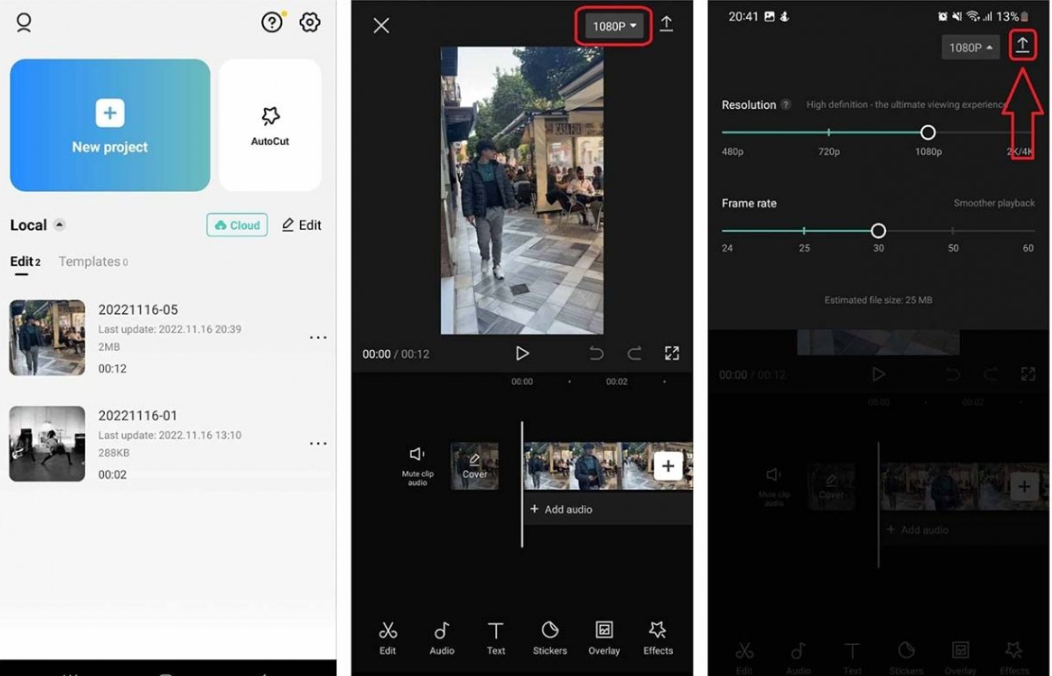Viewport: 1052px width, 676px height.
Task: Open the Audio tool in the middle editor
Action: point(442,638)
